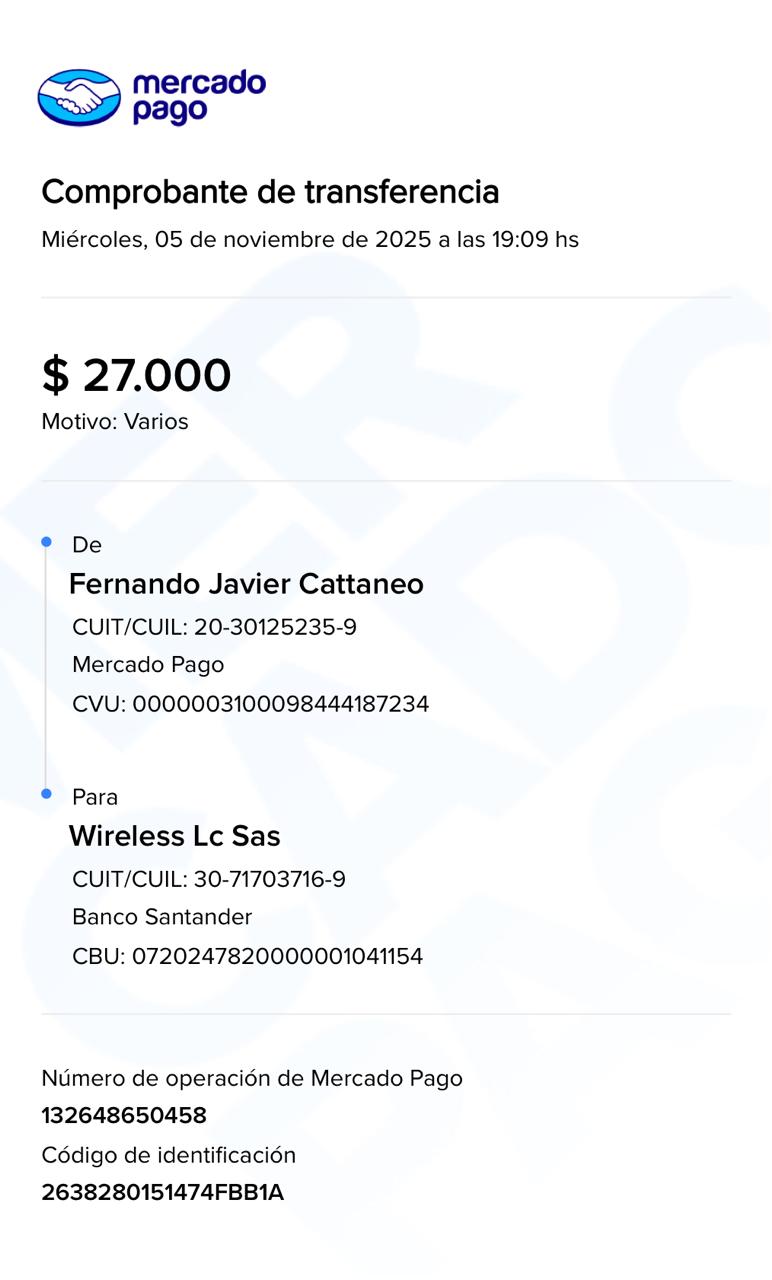772x1280 pixels.
Task: Click the "Banco Santander" bank name
Action: point(162,917)
